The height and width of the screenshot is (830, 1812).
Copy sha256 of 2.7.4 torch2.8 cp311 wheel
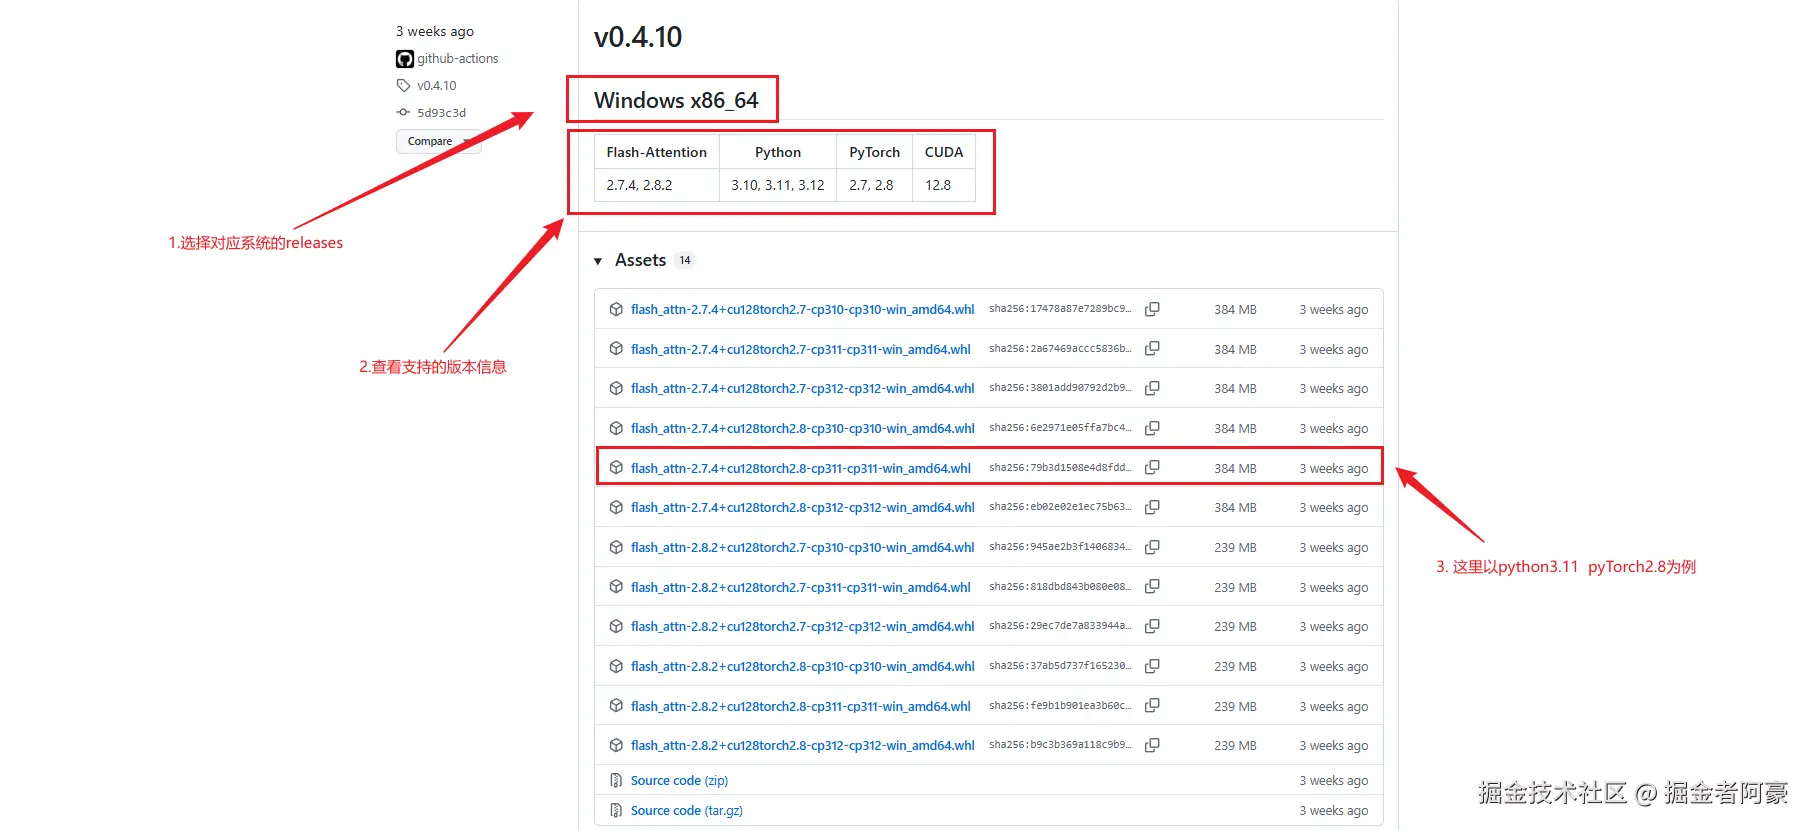[x=1152, y=468]
